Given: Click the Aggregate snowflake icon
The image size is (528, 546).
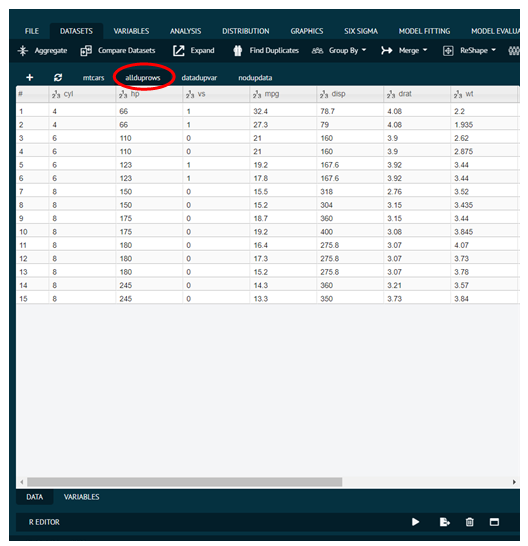Looking at the screenshot, I should coord(23,51).
